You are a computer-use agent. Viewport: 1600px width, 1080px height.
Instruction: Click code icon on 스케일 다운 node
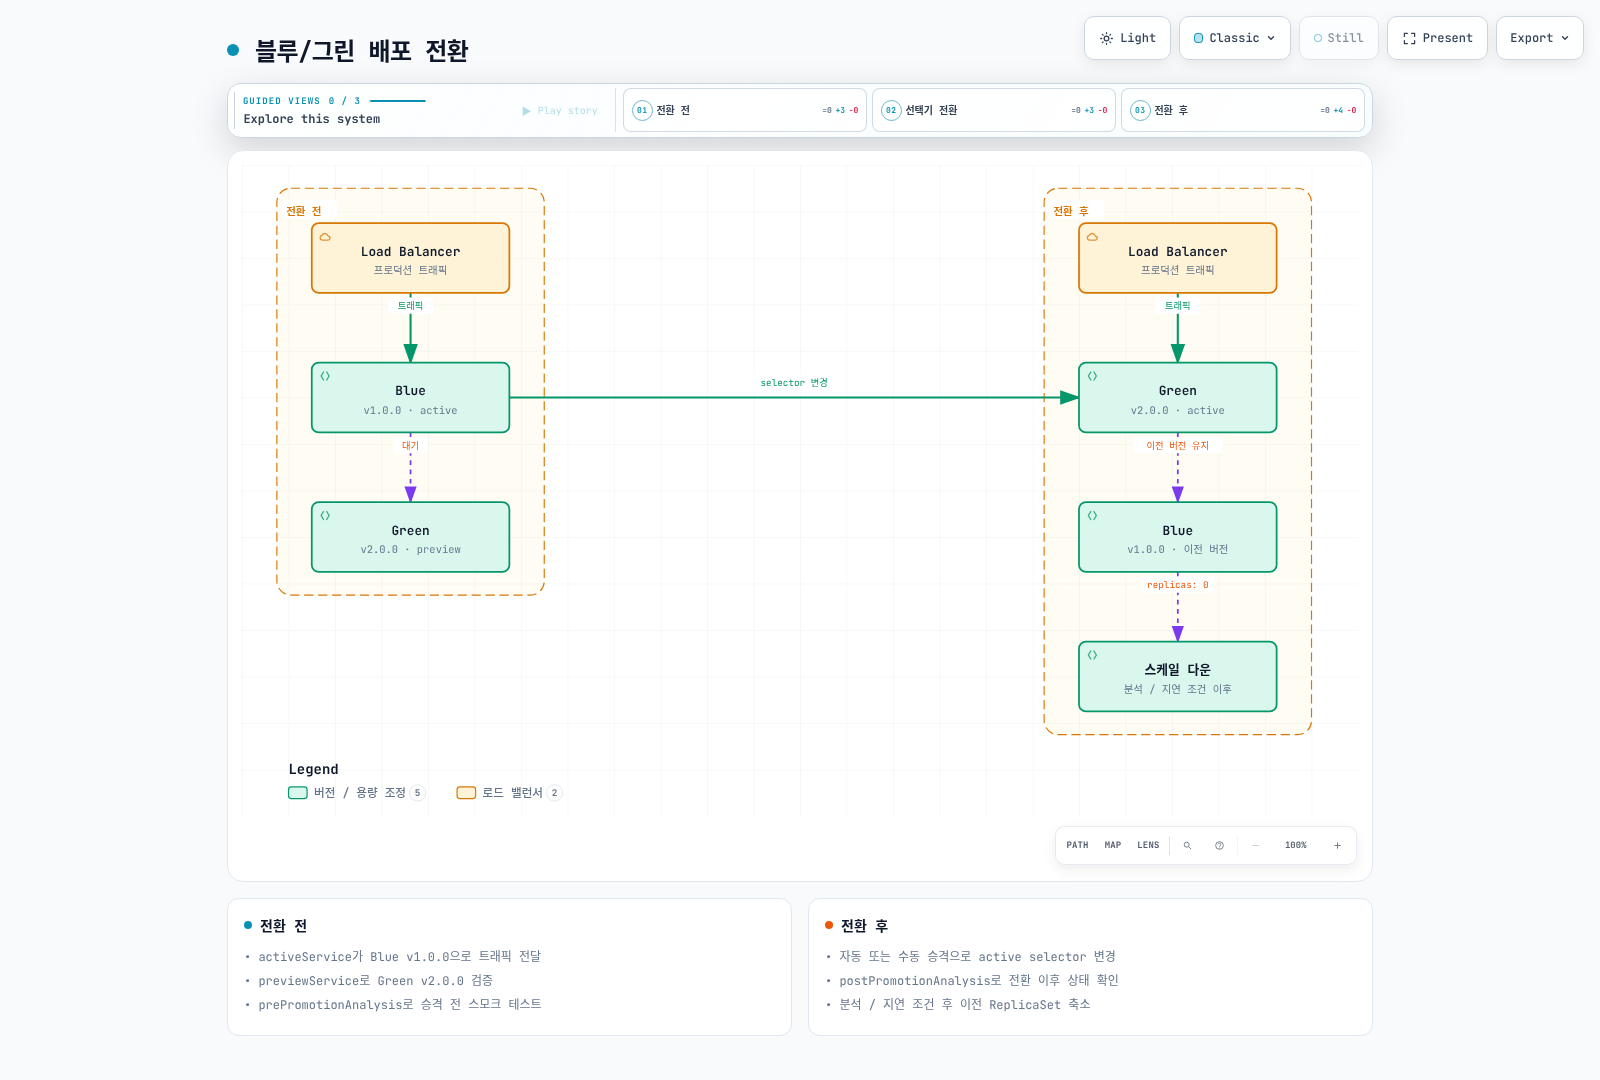[1092, 655]
